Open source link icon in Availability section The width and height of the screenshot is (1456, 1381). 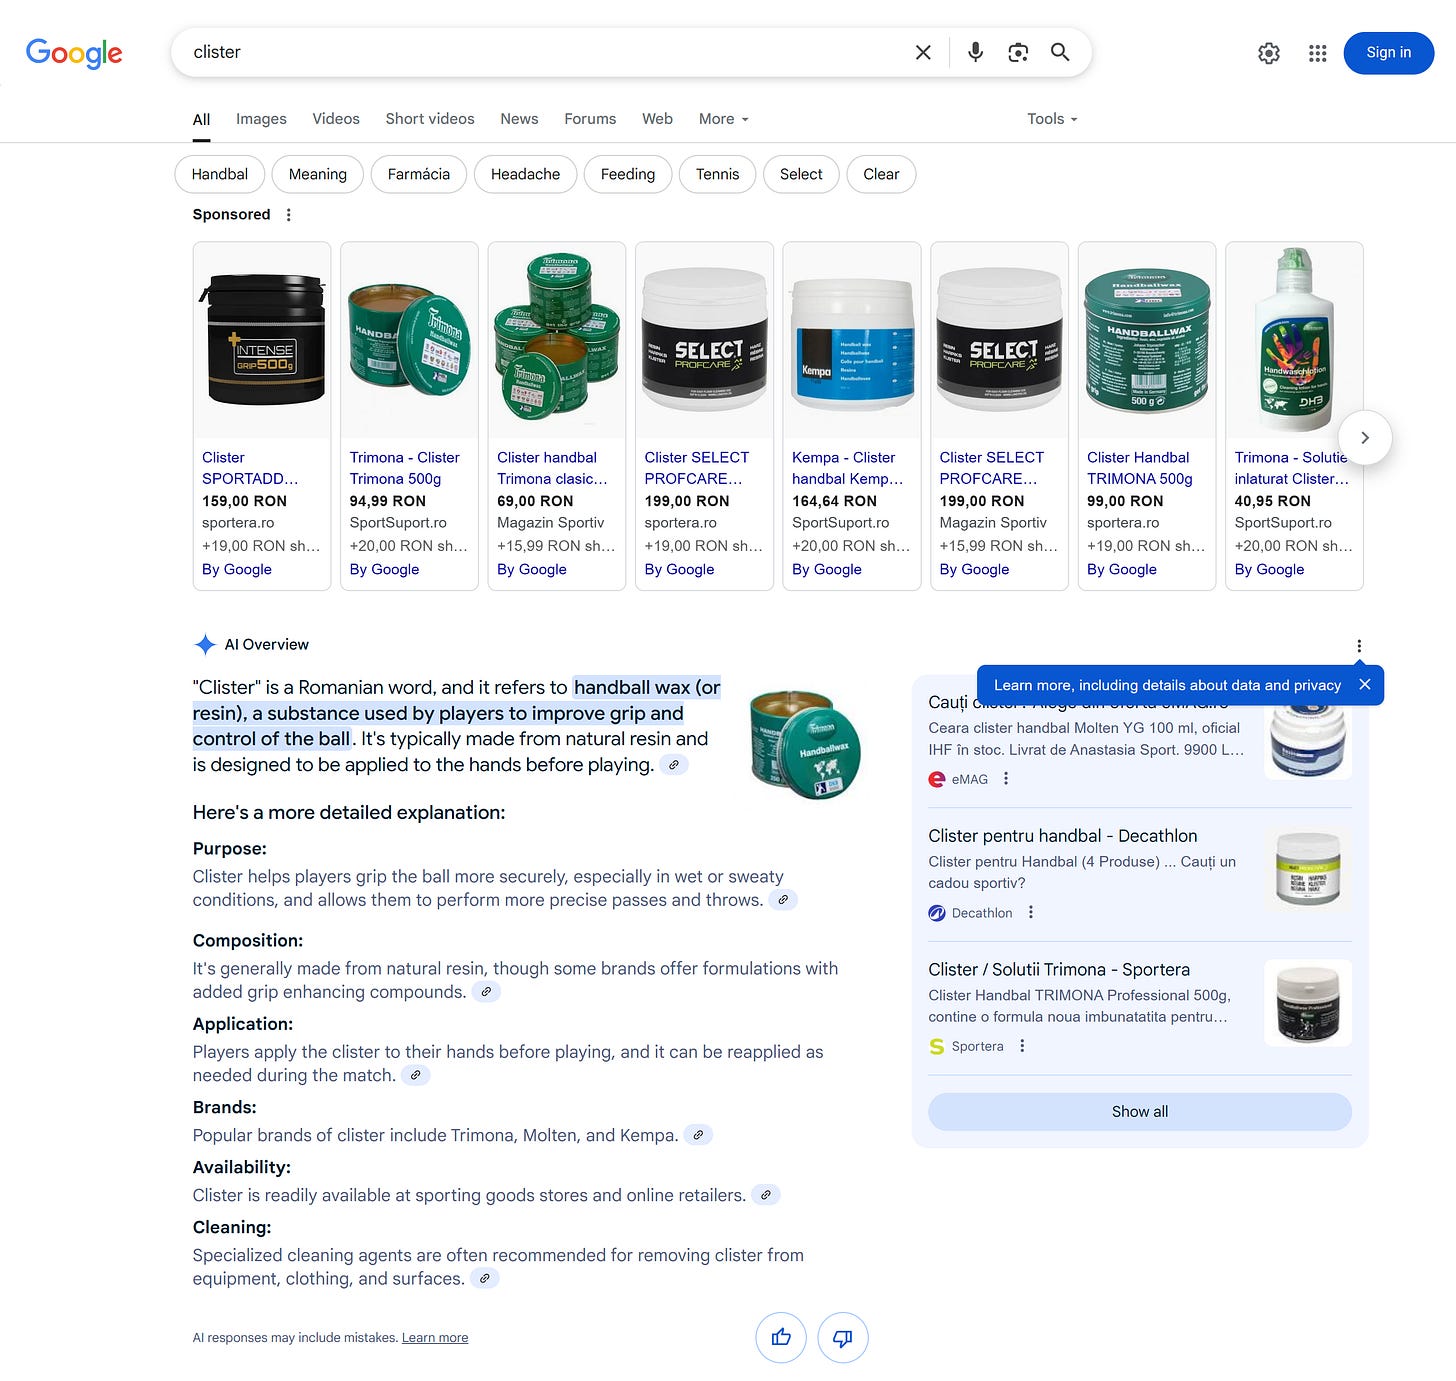point(766,1195)
